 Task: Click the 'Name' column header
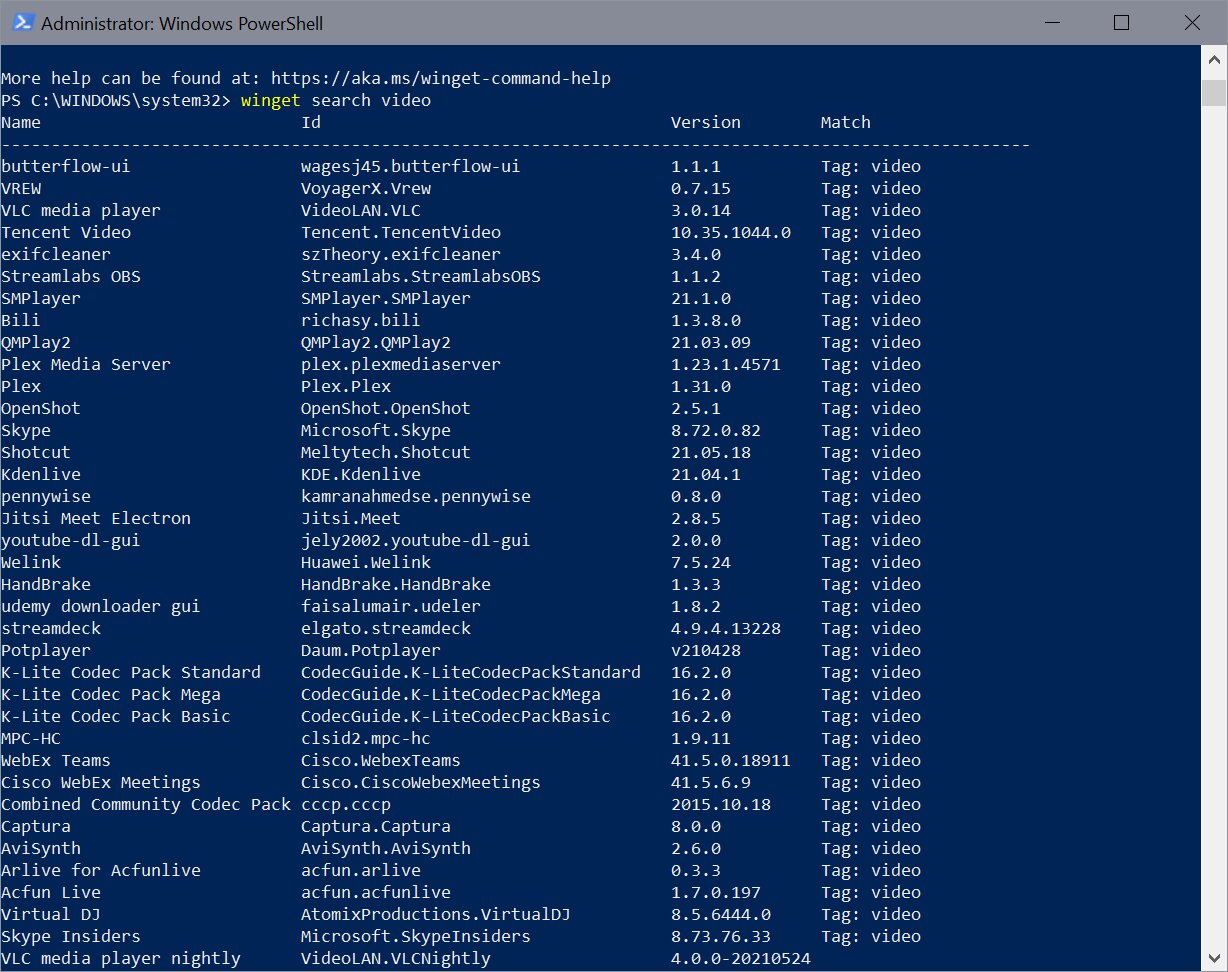(x=21, y=122)
